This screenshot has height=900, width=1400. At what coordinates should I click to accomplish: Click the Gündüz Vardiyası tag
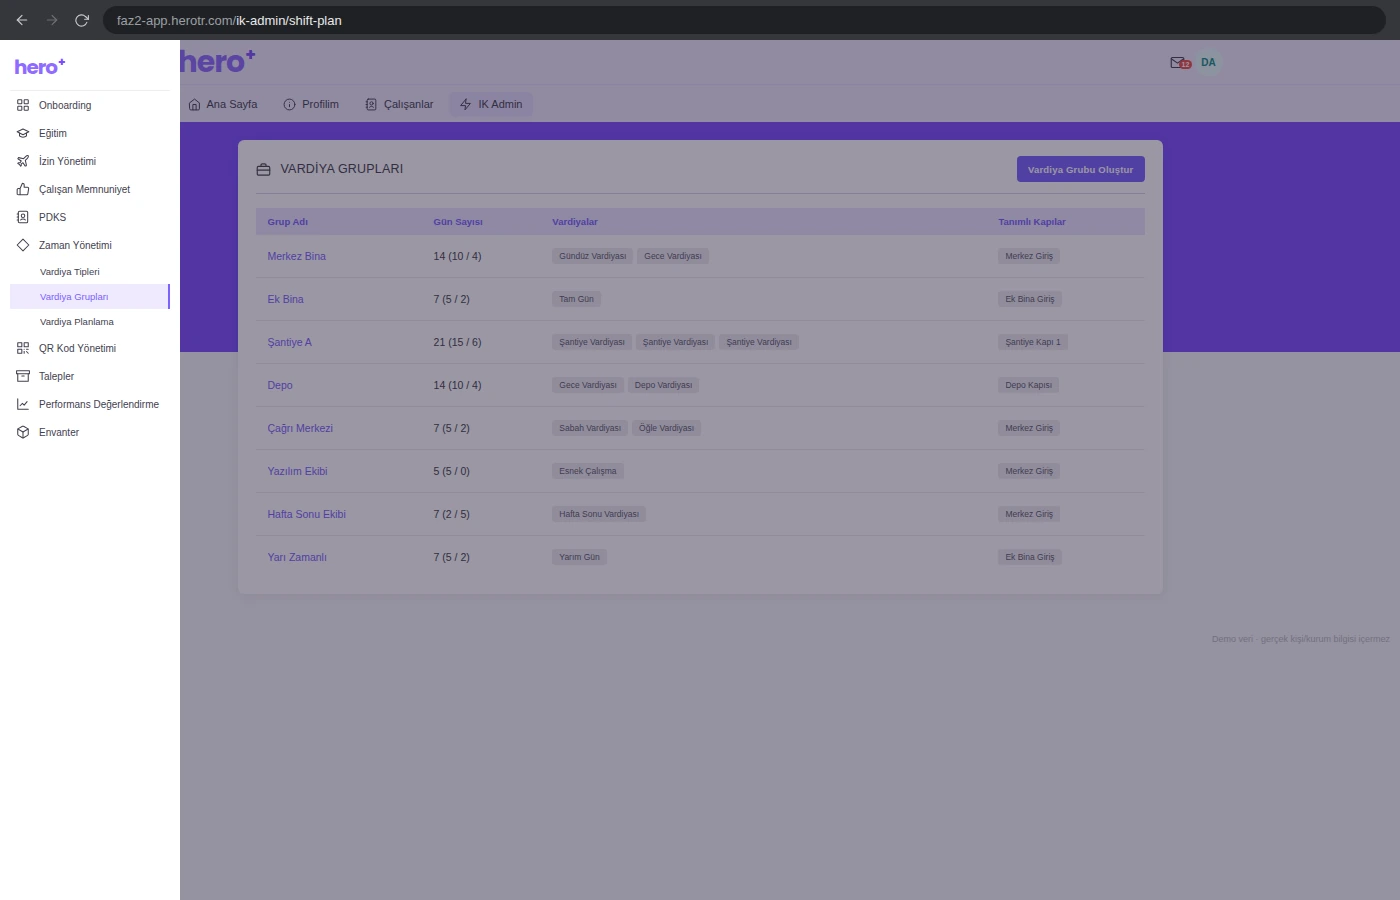pyautogui.click(x=593, y=256)
